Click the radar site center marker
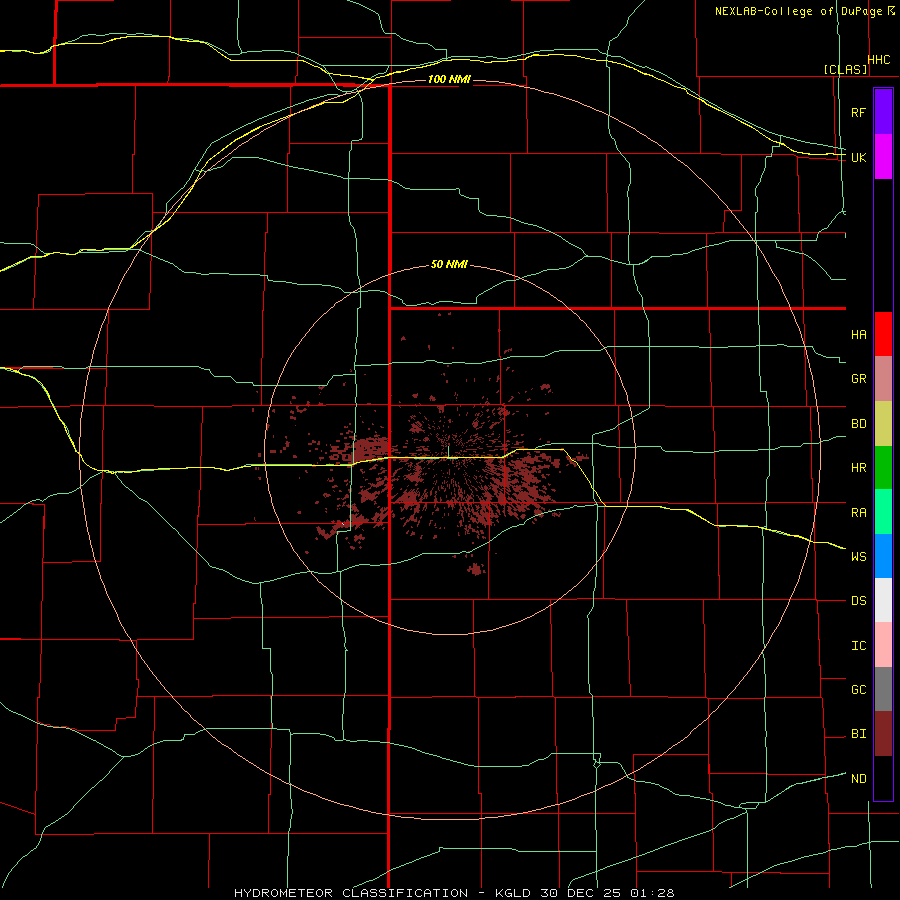Screen dimensions: 900x900 (x=448, y=451)
